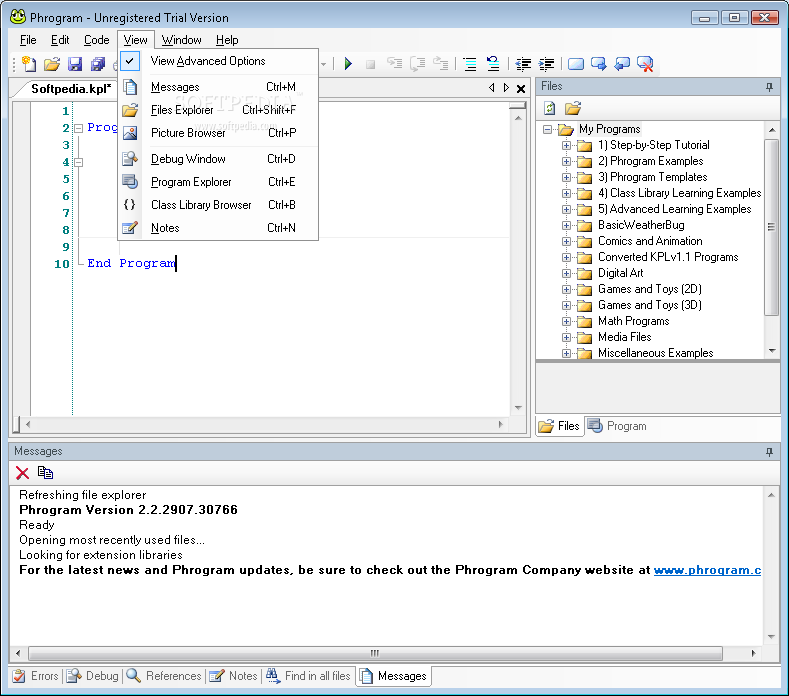Click the plain comment bubble icon

click(x=576, y=64)
